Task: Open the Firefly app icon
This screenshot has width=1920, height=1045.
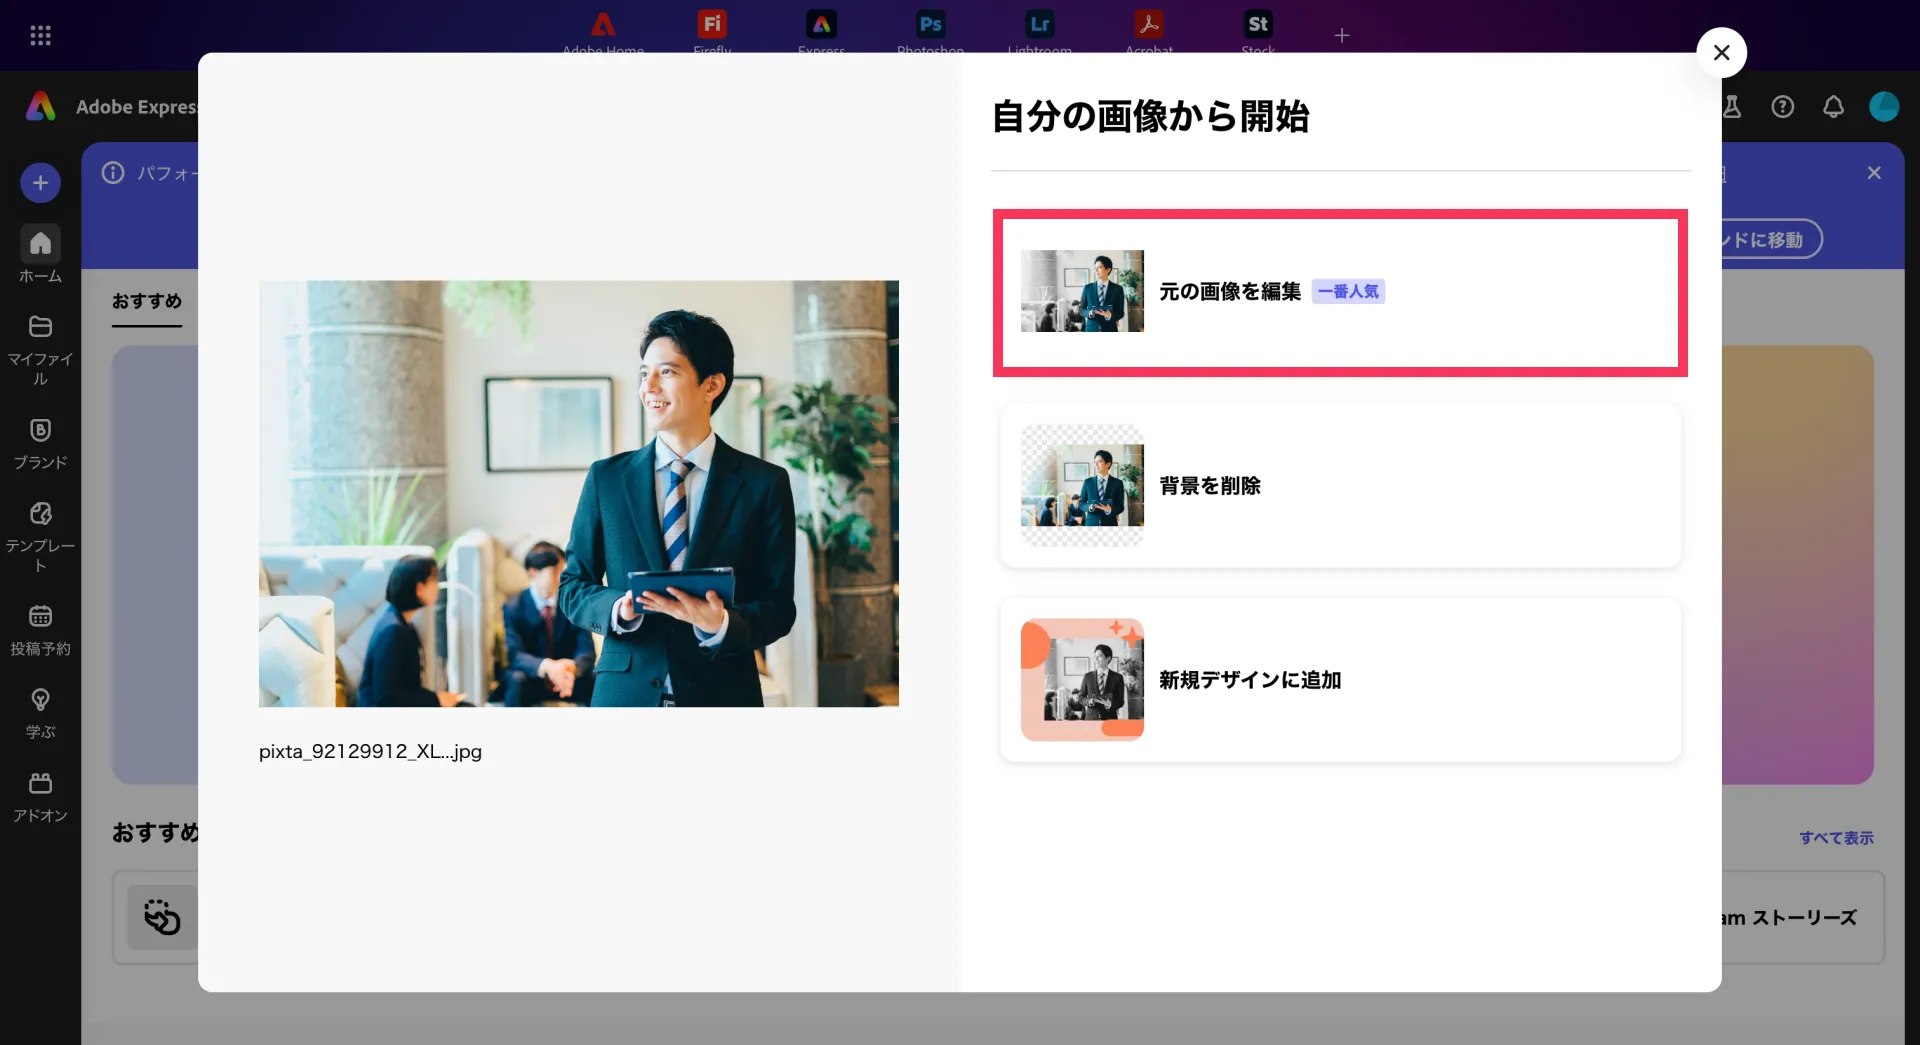Action: click(x=712, y=25)
